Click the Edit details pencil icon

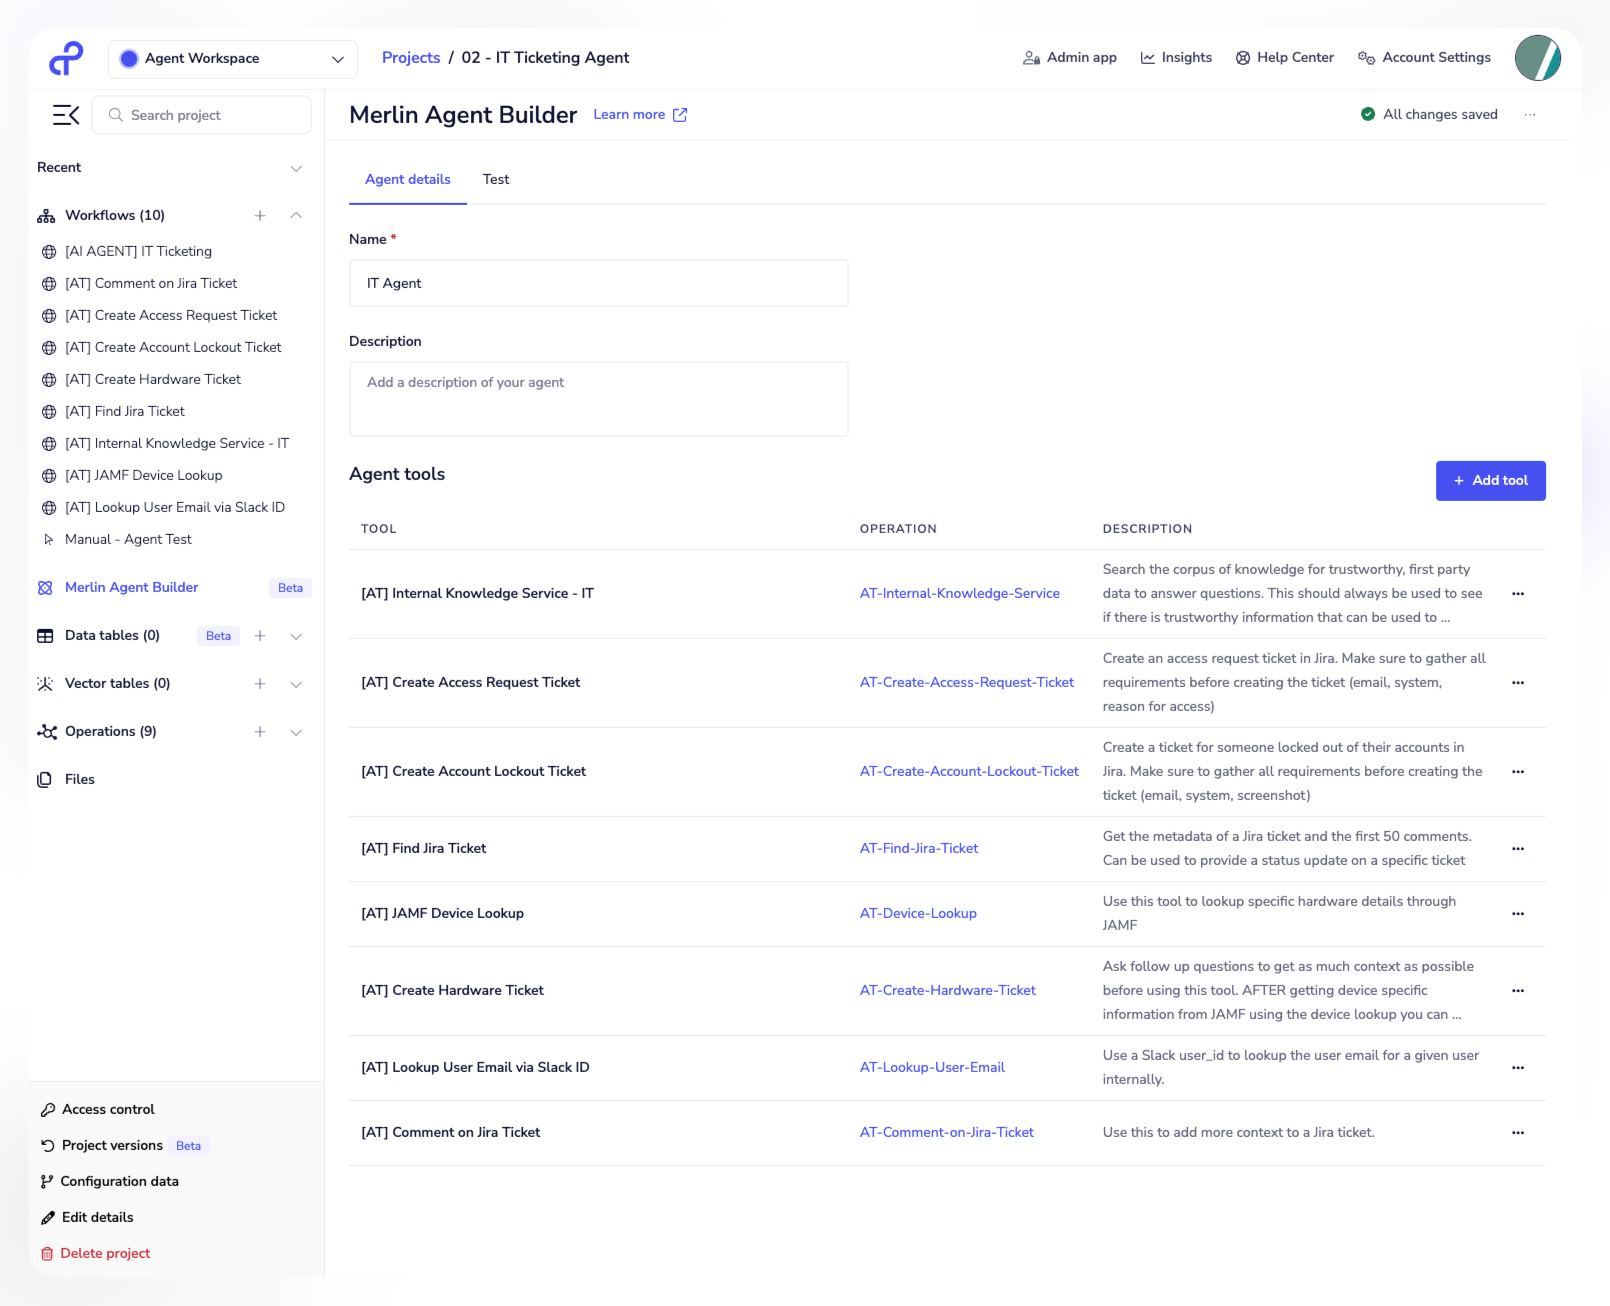(x=47, y=1217)
